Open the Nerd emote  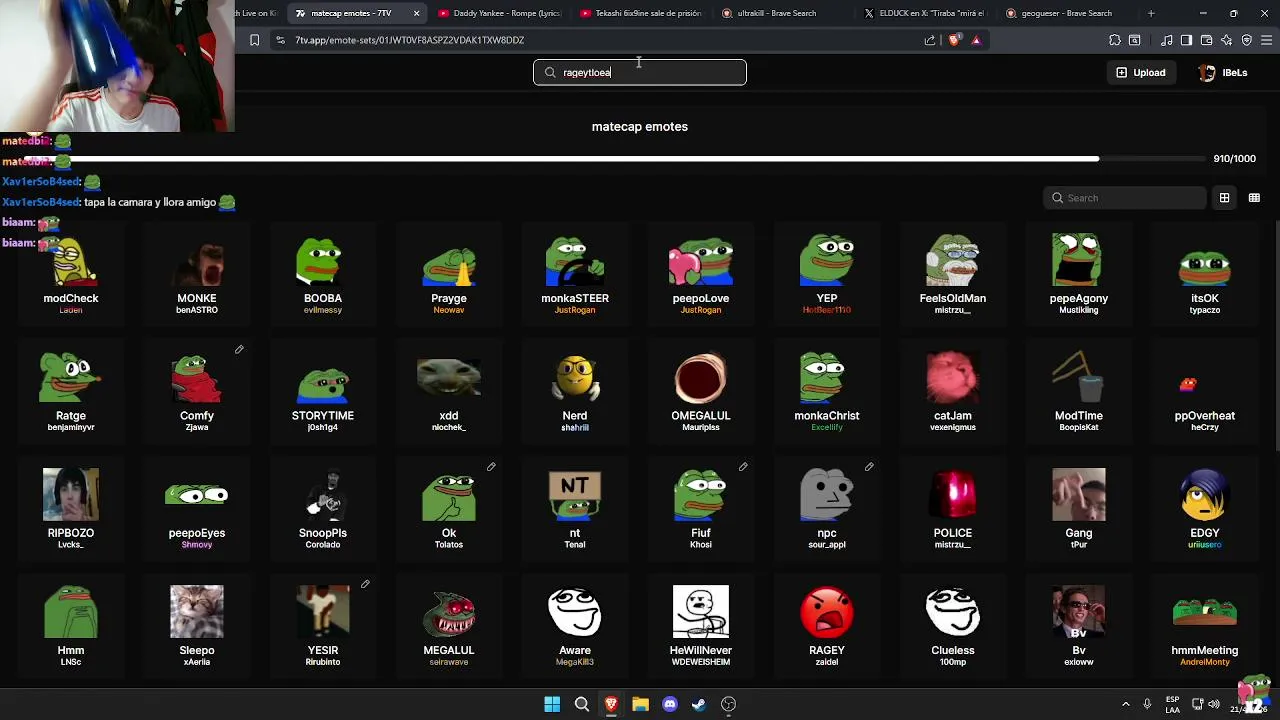point(575,392)
